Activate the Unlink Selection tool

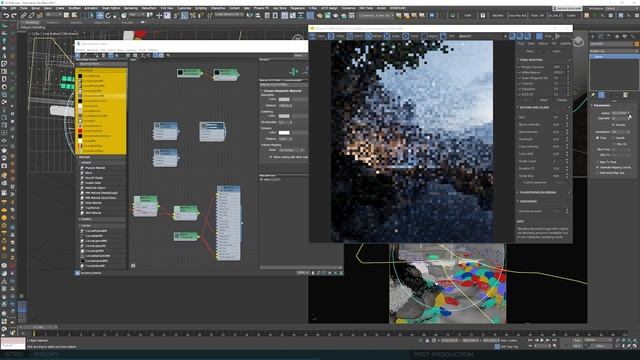[31, 16]
